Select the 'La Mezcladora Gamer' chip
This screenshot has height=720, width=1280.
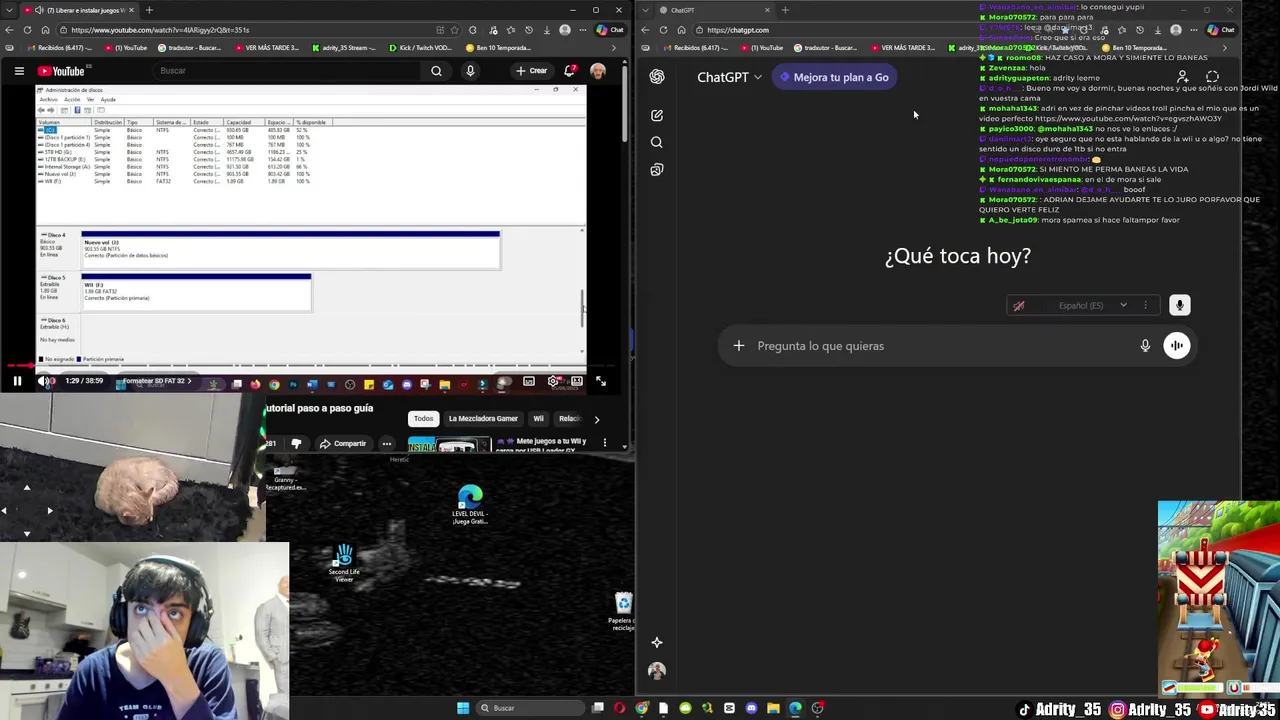coord(483,419)
